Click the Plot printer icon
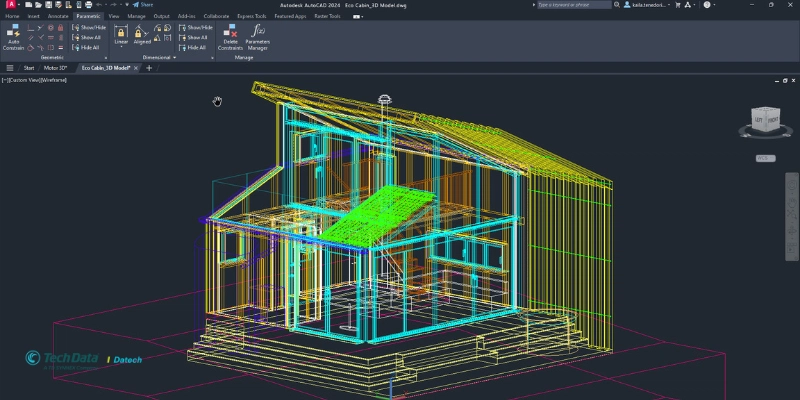This screenshot has height=400, width=800. [88, 5]
